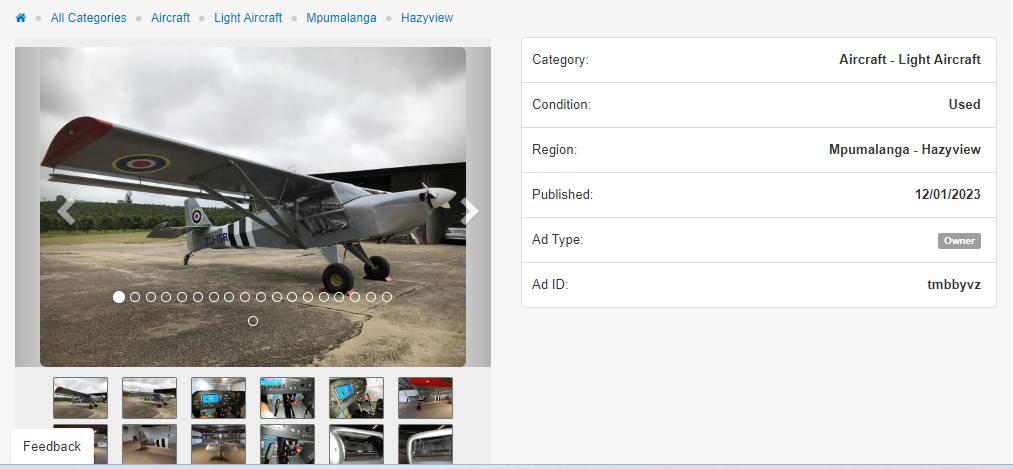Open the All Categories breadcrumb
This screenshot has width=1013, height=469.
point(89,18)
